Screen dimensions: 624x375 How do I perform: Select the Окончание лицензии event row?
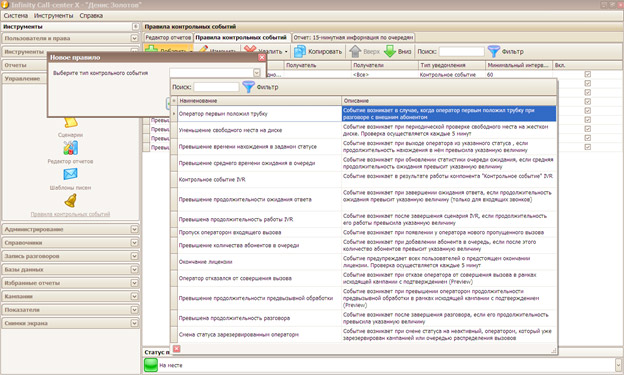point(363,262)
